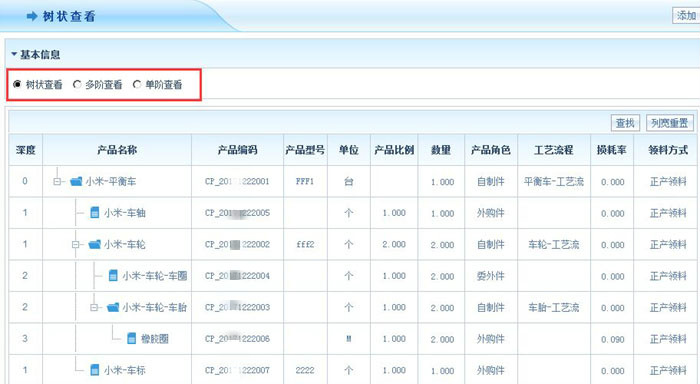
Task: Click the 添加 button
Action: [686, 16]
